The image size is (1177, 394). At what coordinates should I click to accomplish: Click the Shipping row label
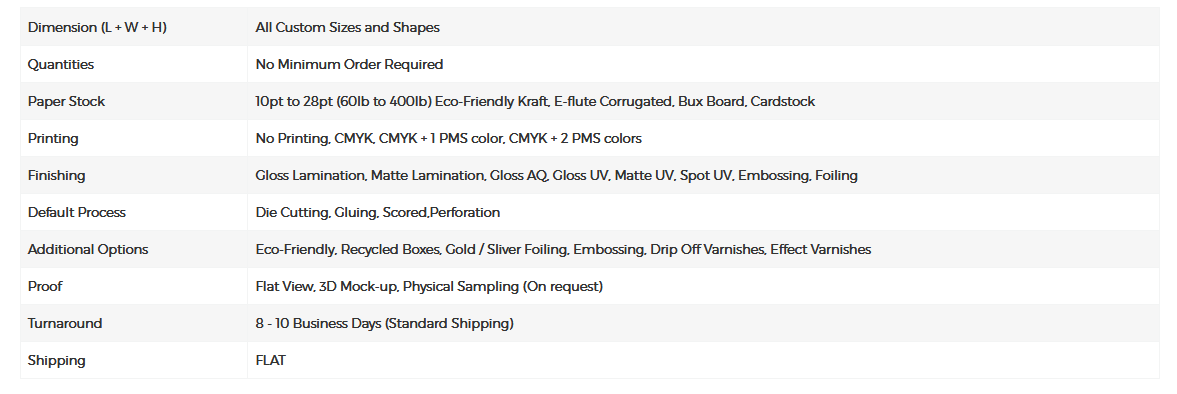point(56,360)
